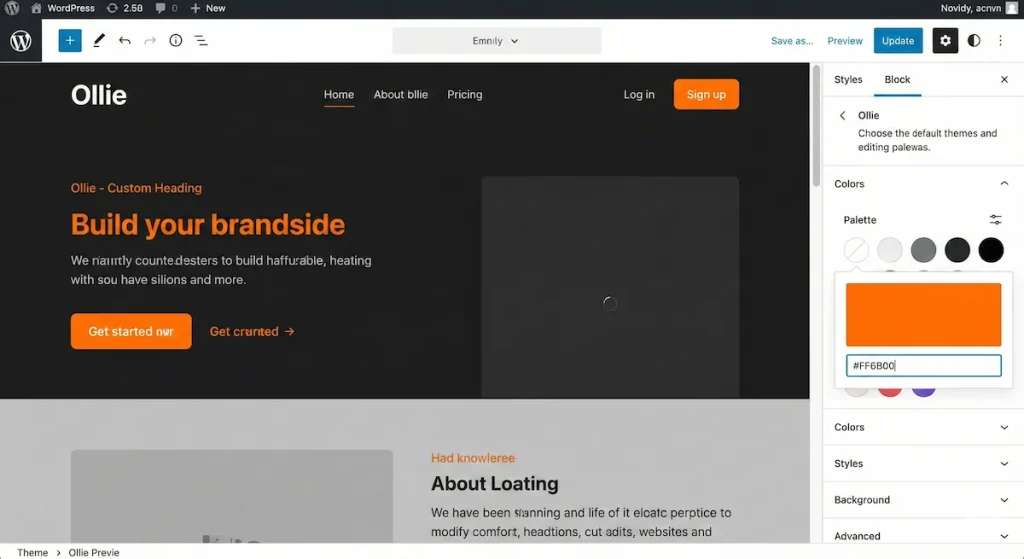This screenshot has height=559, width=1024.
Task: Click the WordPress logo in editor header
Action: click(21, 41)
